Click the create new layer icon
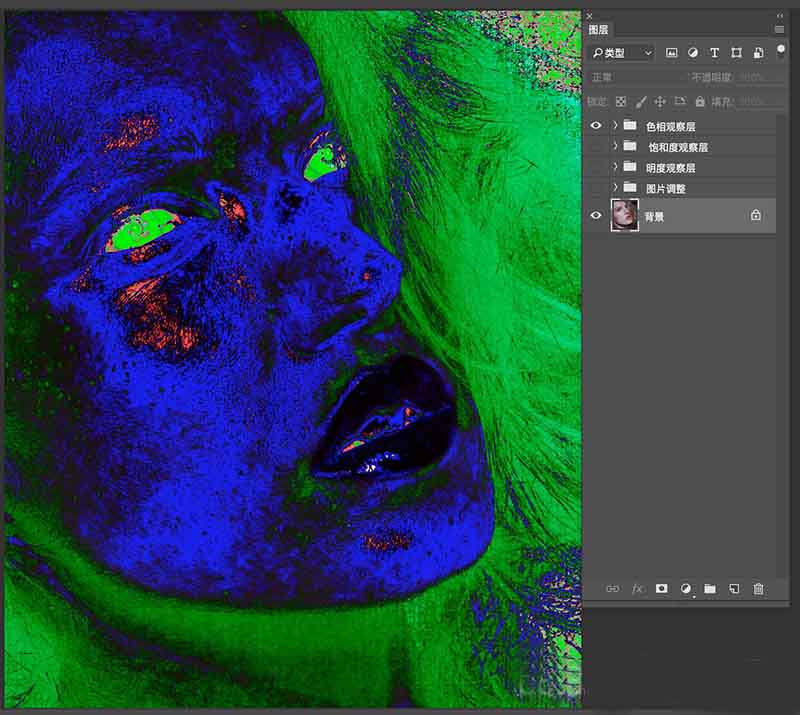This screenshot has width=800, height=715. [734, 589]
